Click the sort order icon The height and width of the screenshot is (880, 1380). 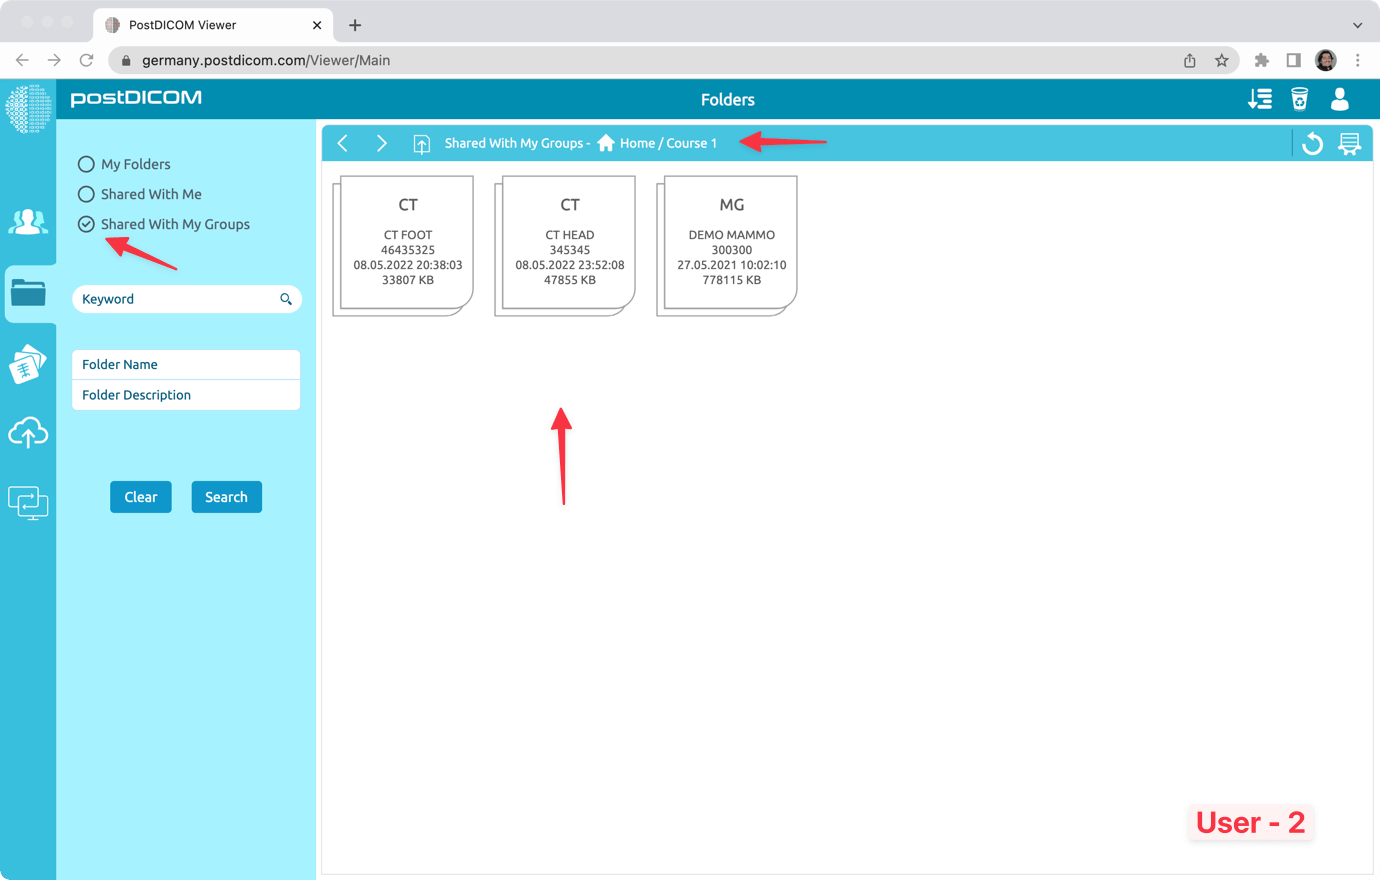click(x=1259, y=99)
